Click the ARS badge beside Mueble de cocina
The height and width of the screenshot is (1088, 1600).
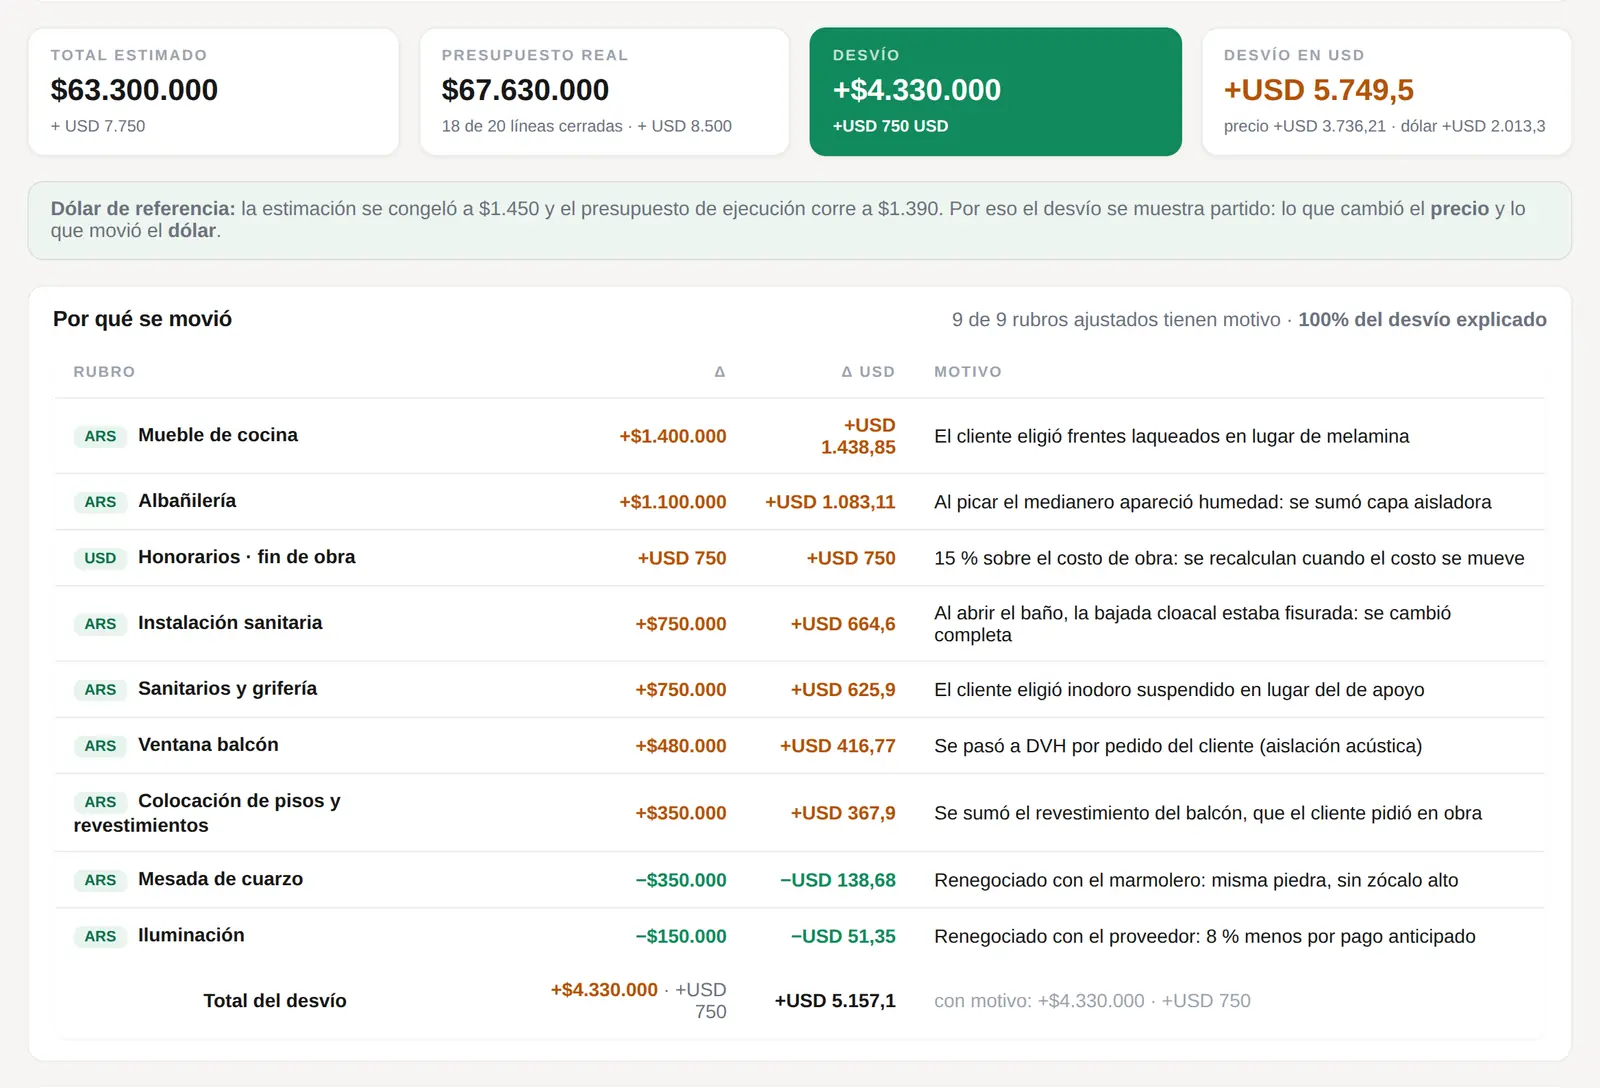click(x=100, y=436)
